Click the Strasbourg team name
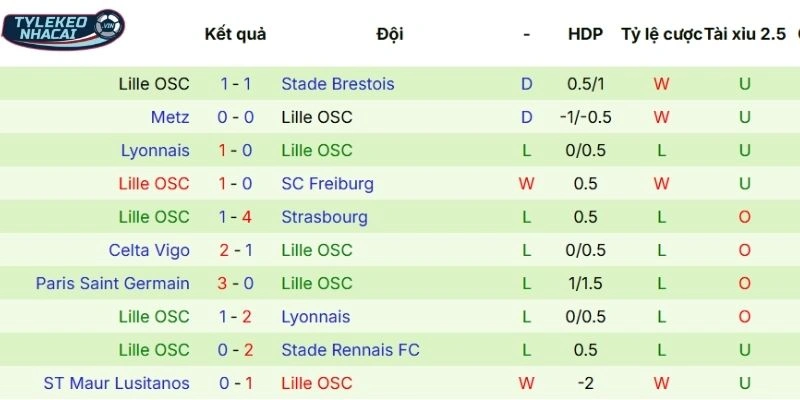Image resolution: width=800 pixels, height=400 pixels. pyautogui.click(x=325, y=217)
